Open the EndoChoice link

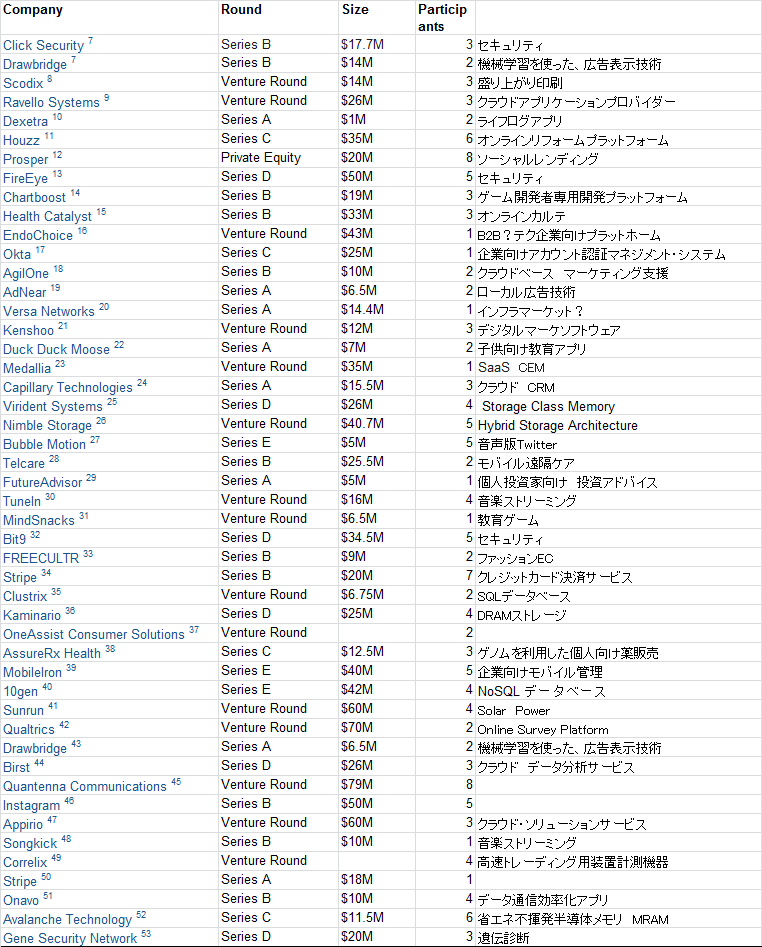[38, 236]
